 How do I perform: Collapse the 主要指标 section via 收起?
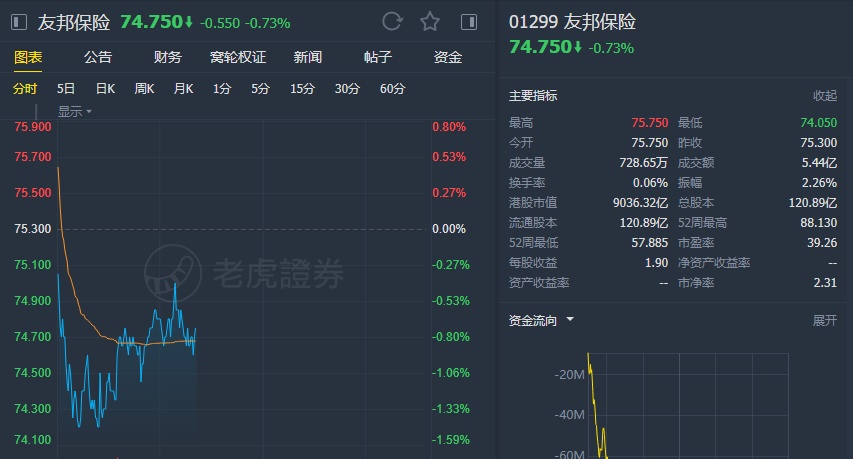pos(824,96)
